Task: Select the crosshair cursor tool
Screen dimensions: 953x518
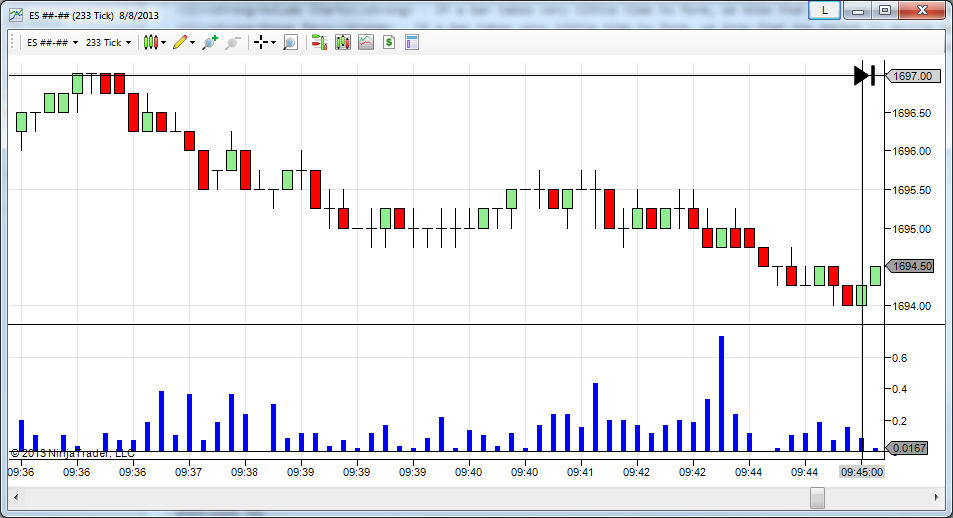Action: point(261,43)
